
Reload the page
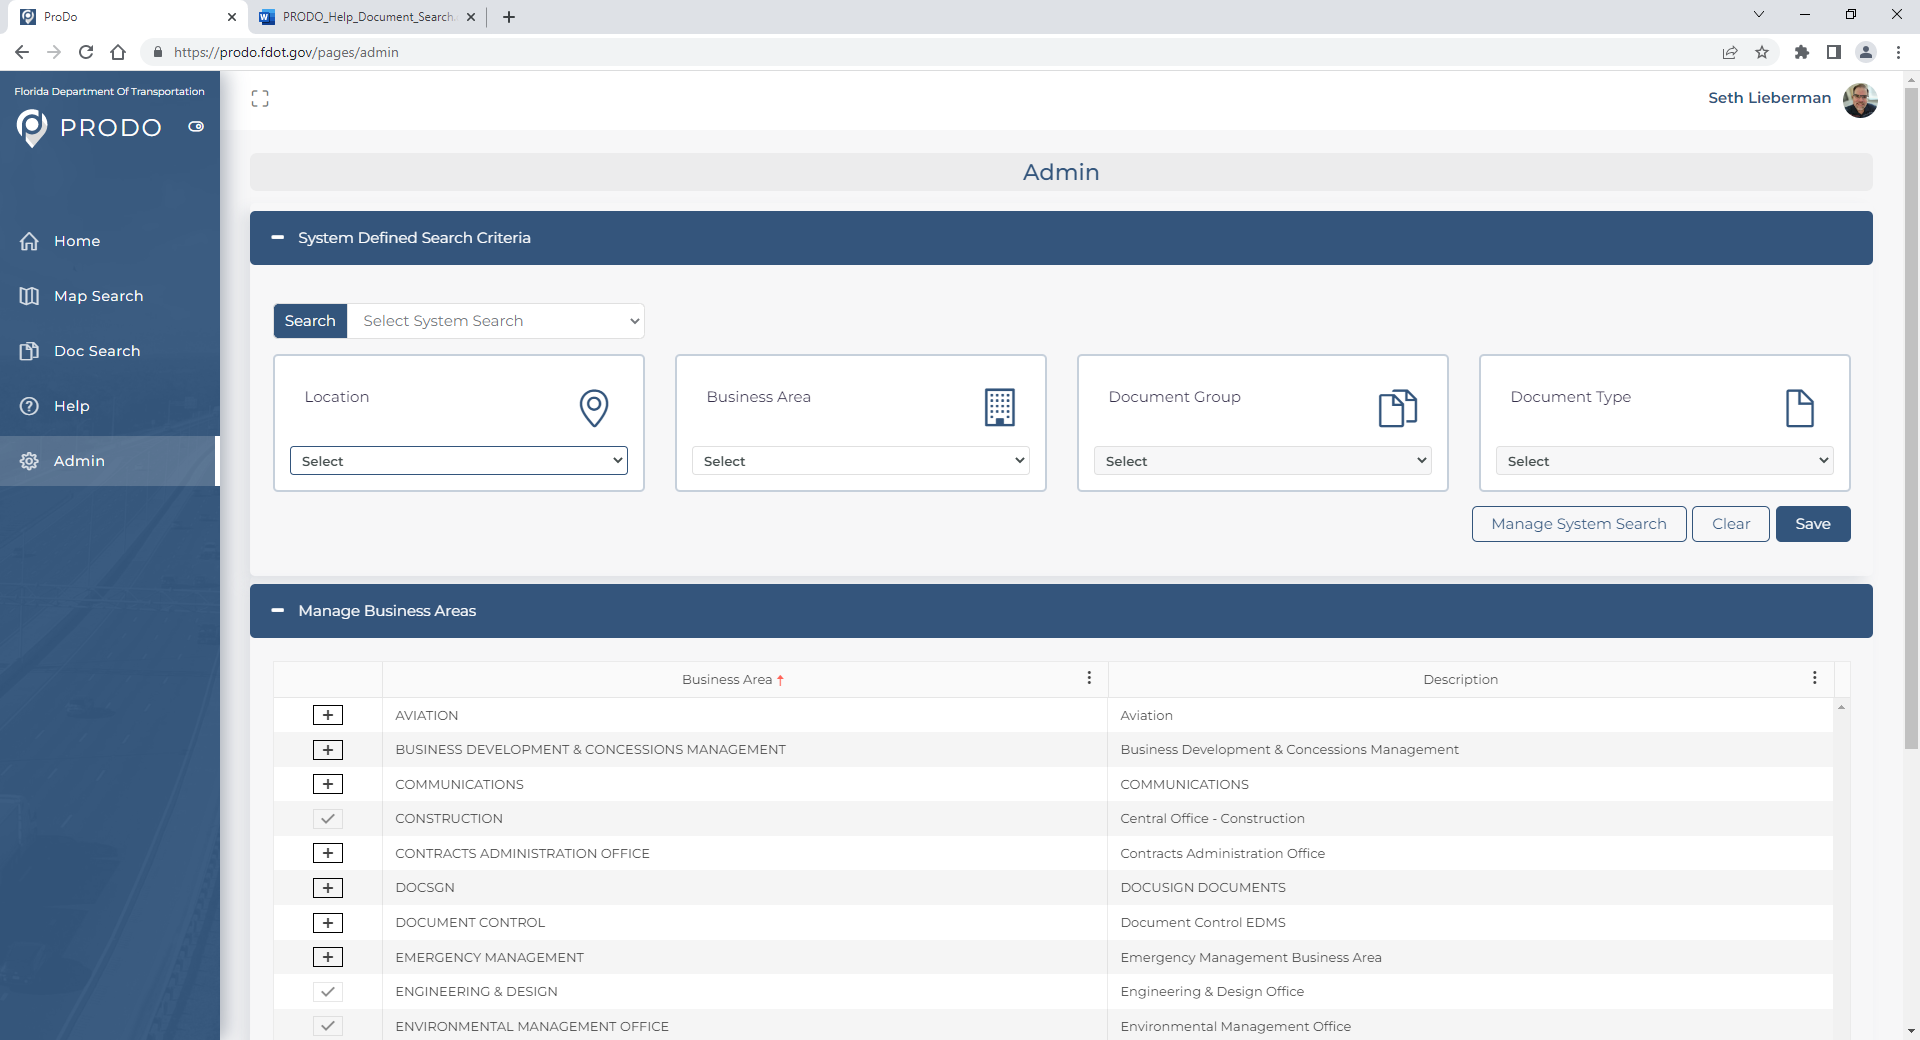[86, 52]
